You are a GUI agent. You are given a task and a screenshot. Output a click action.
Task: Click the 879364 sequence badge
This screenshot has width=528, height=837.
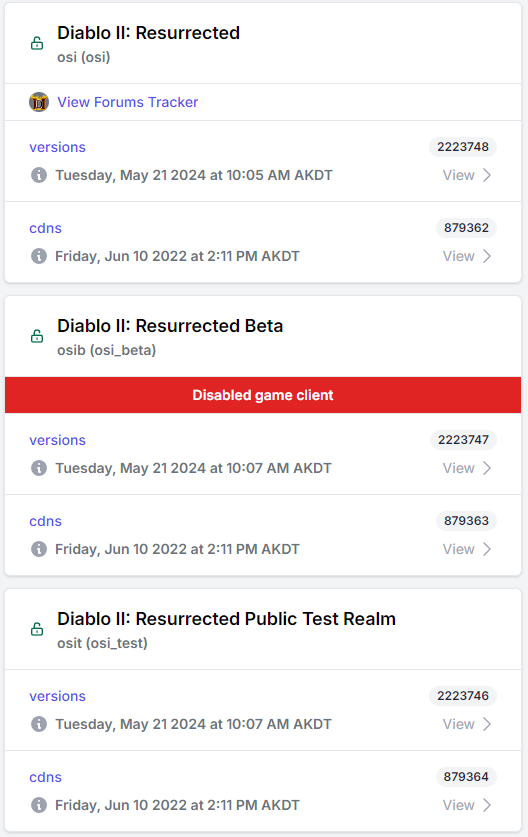click(466, 777)
